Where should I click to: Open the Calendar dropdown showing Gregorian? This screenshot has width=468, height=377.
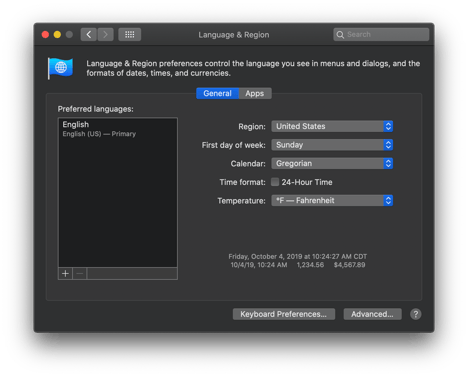332,164
